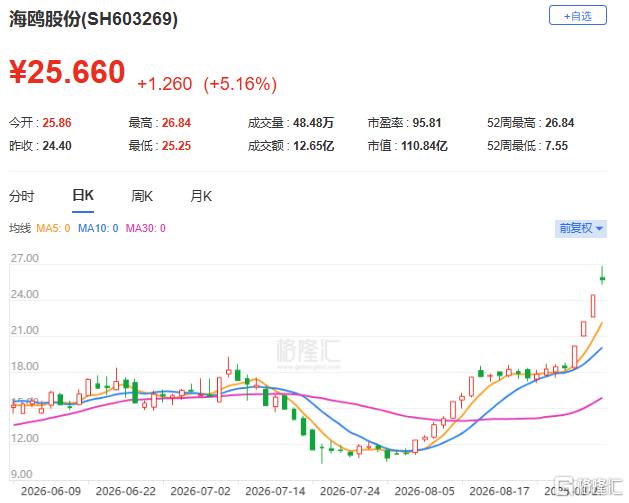Click the 2026-06-22 date label
The width and height of the screenshot is (629, 503).
(126, 491)
